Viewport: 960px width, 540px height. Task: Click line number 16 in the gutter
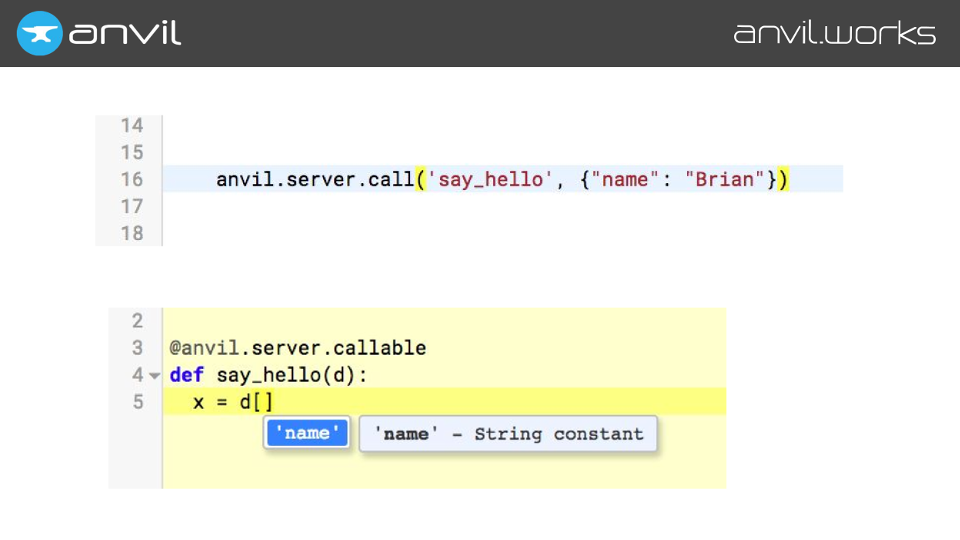(131, 180)
